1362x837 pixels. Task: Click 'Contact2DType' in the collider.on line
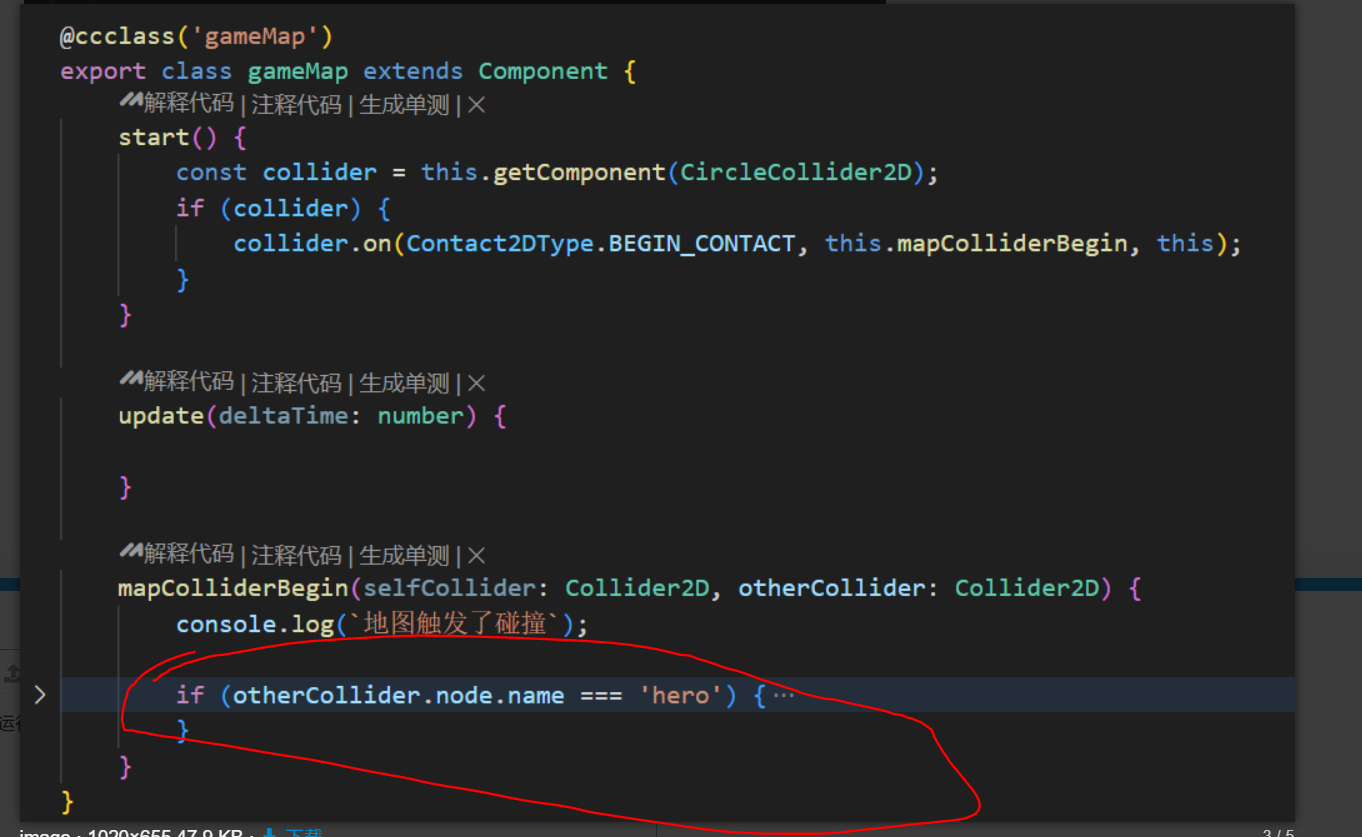tap(500, 243)
